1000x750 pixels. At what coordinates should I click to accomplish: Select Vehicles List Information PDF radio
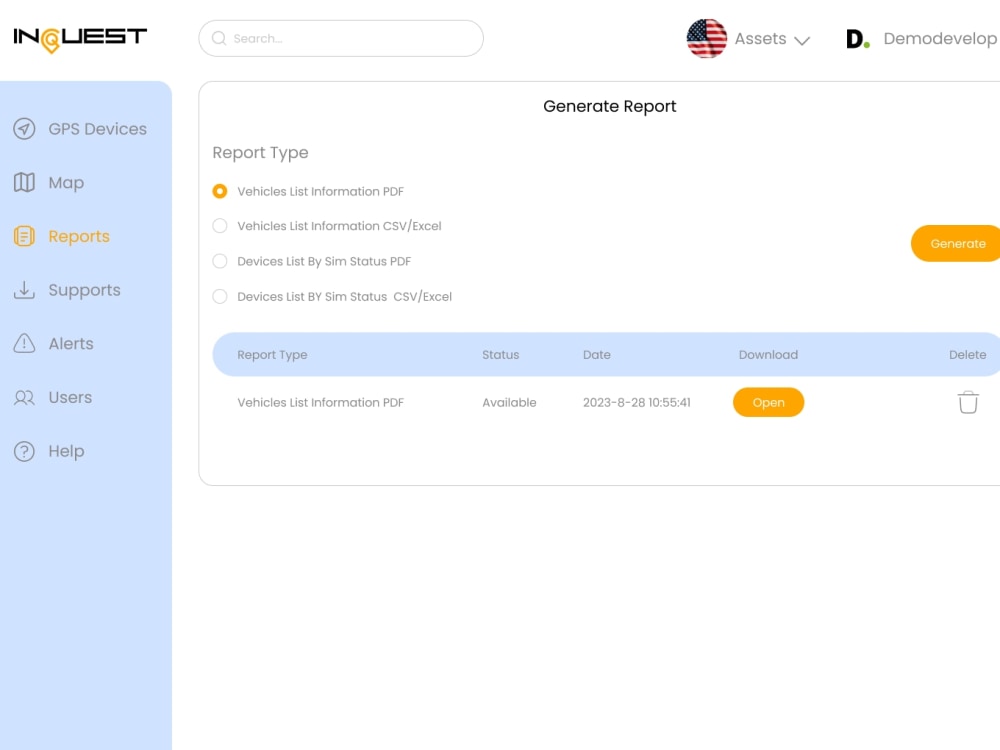coord(219,191)
